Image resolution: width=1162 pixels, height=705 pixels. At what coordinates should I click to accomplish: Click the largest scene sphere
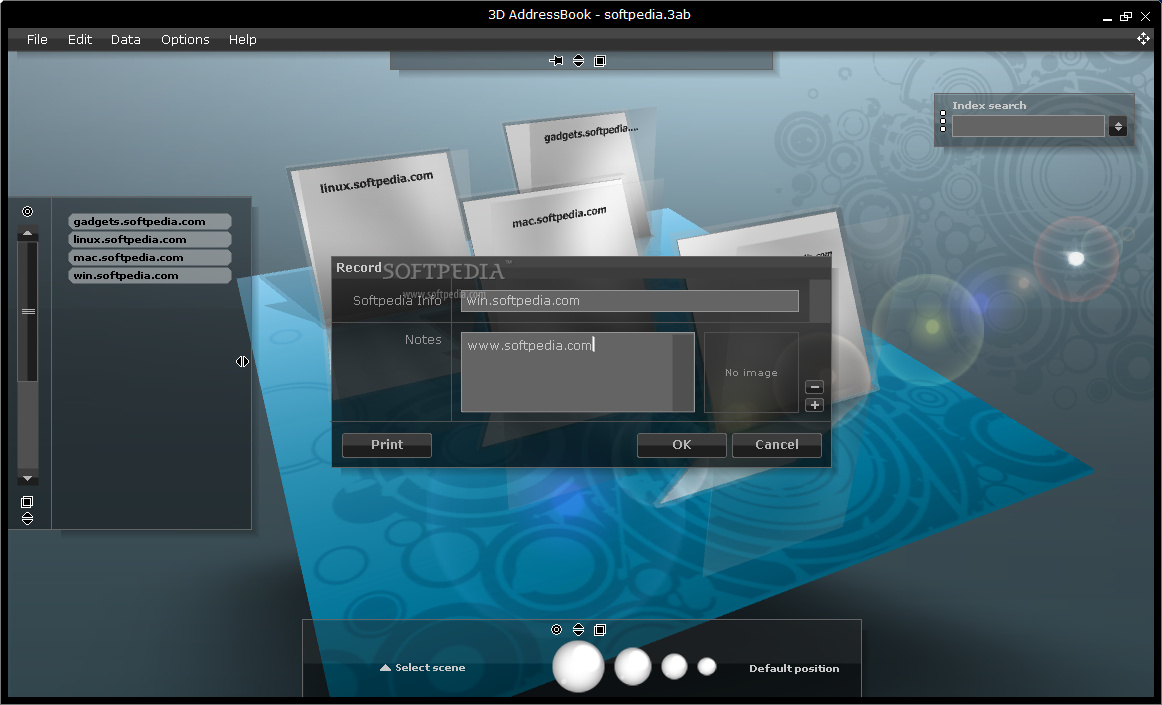coord(578,666)
